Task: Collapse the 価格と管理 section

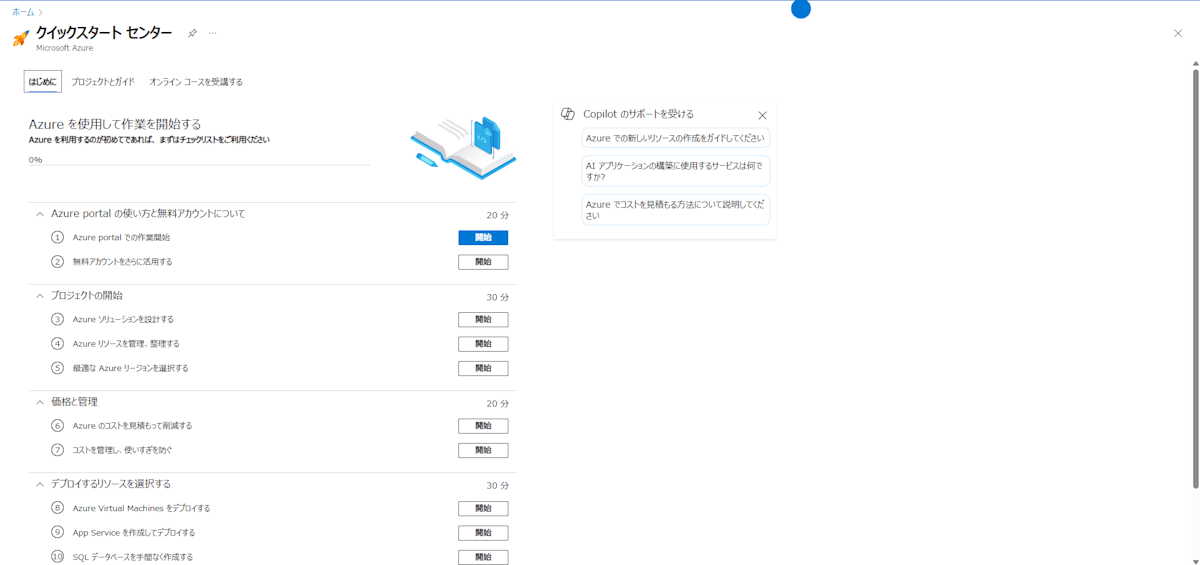Action: pyautogui.click(x=40, y=402)
